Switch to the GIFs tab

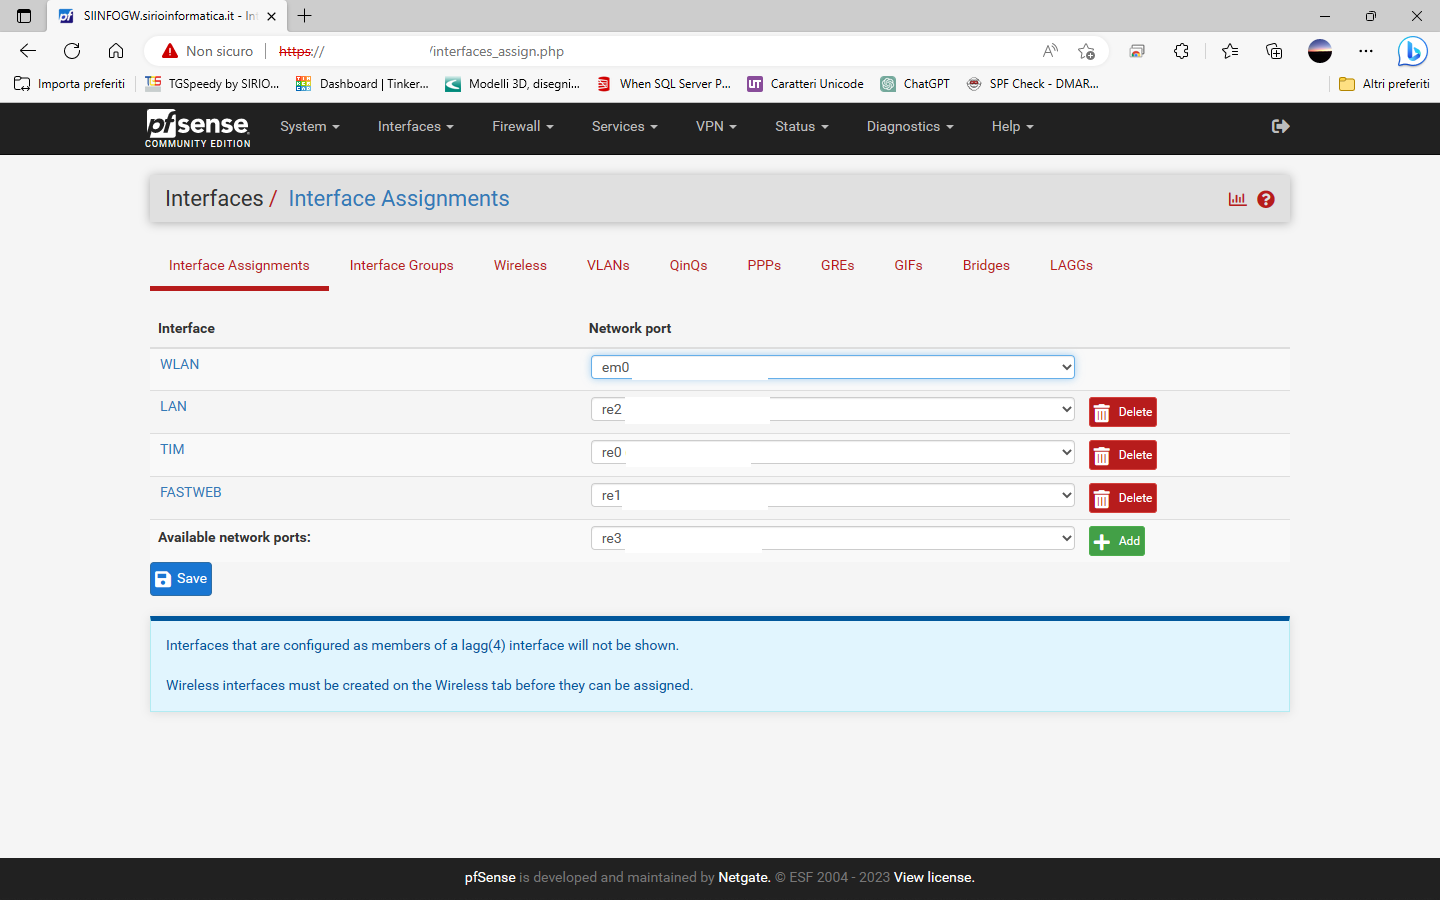tap(909, 265)
